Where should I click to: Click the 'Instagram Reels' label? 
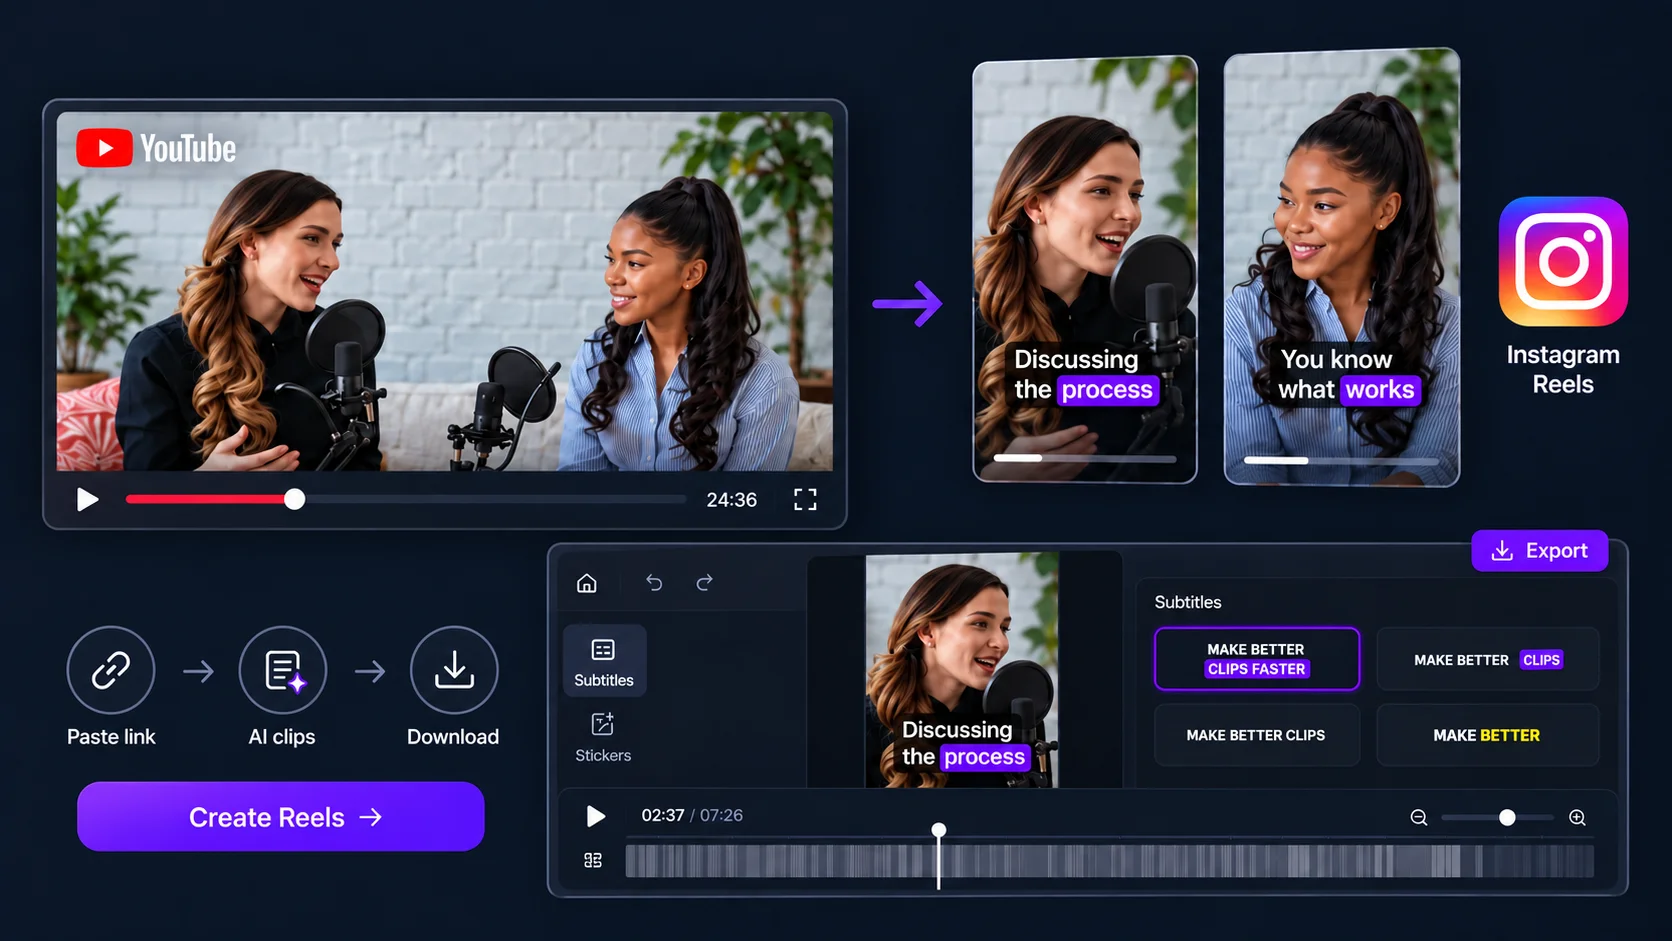(1563, 370)
